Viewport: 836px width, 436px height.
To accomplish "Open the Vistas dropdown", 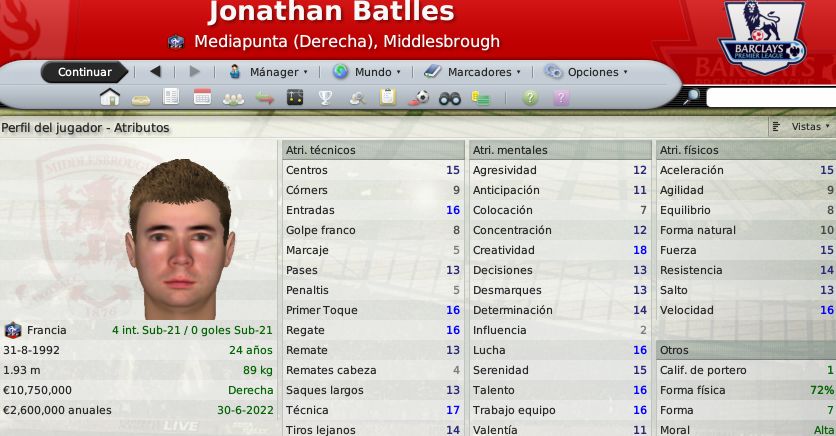I will pyautogui.click(x=803, y=127).
